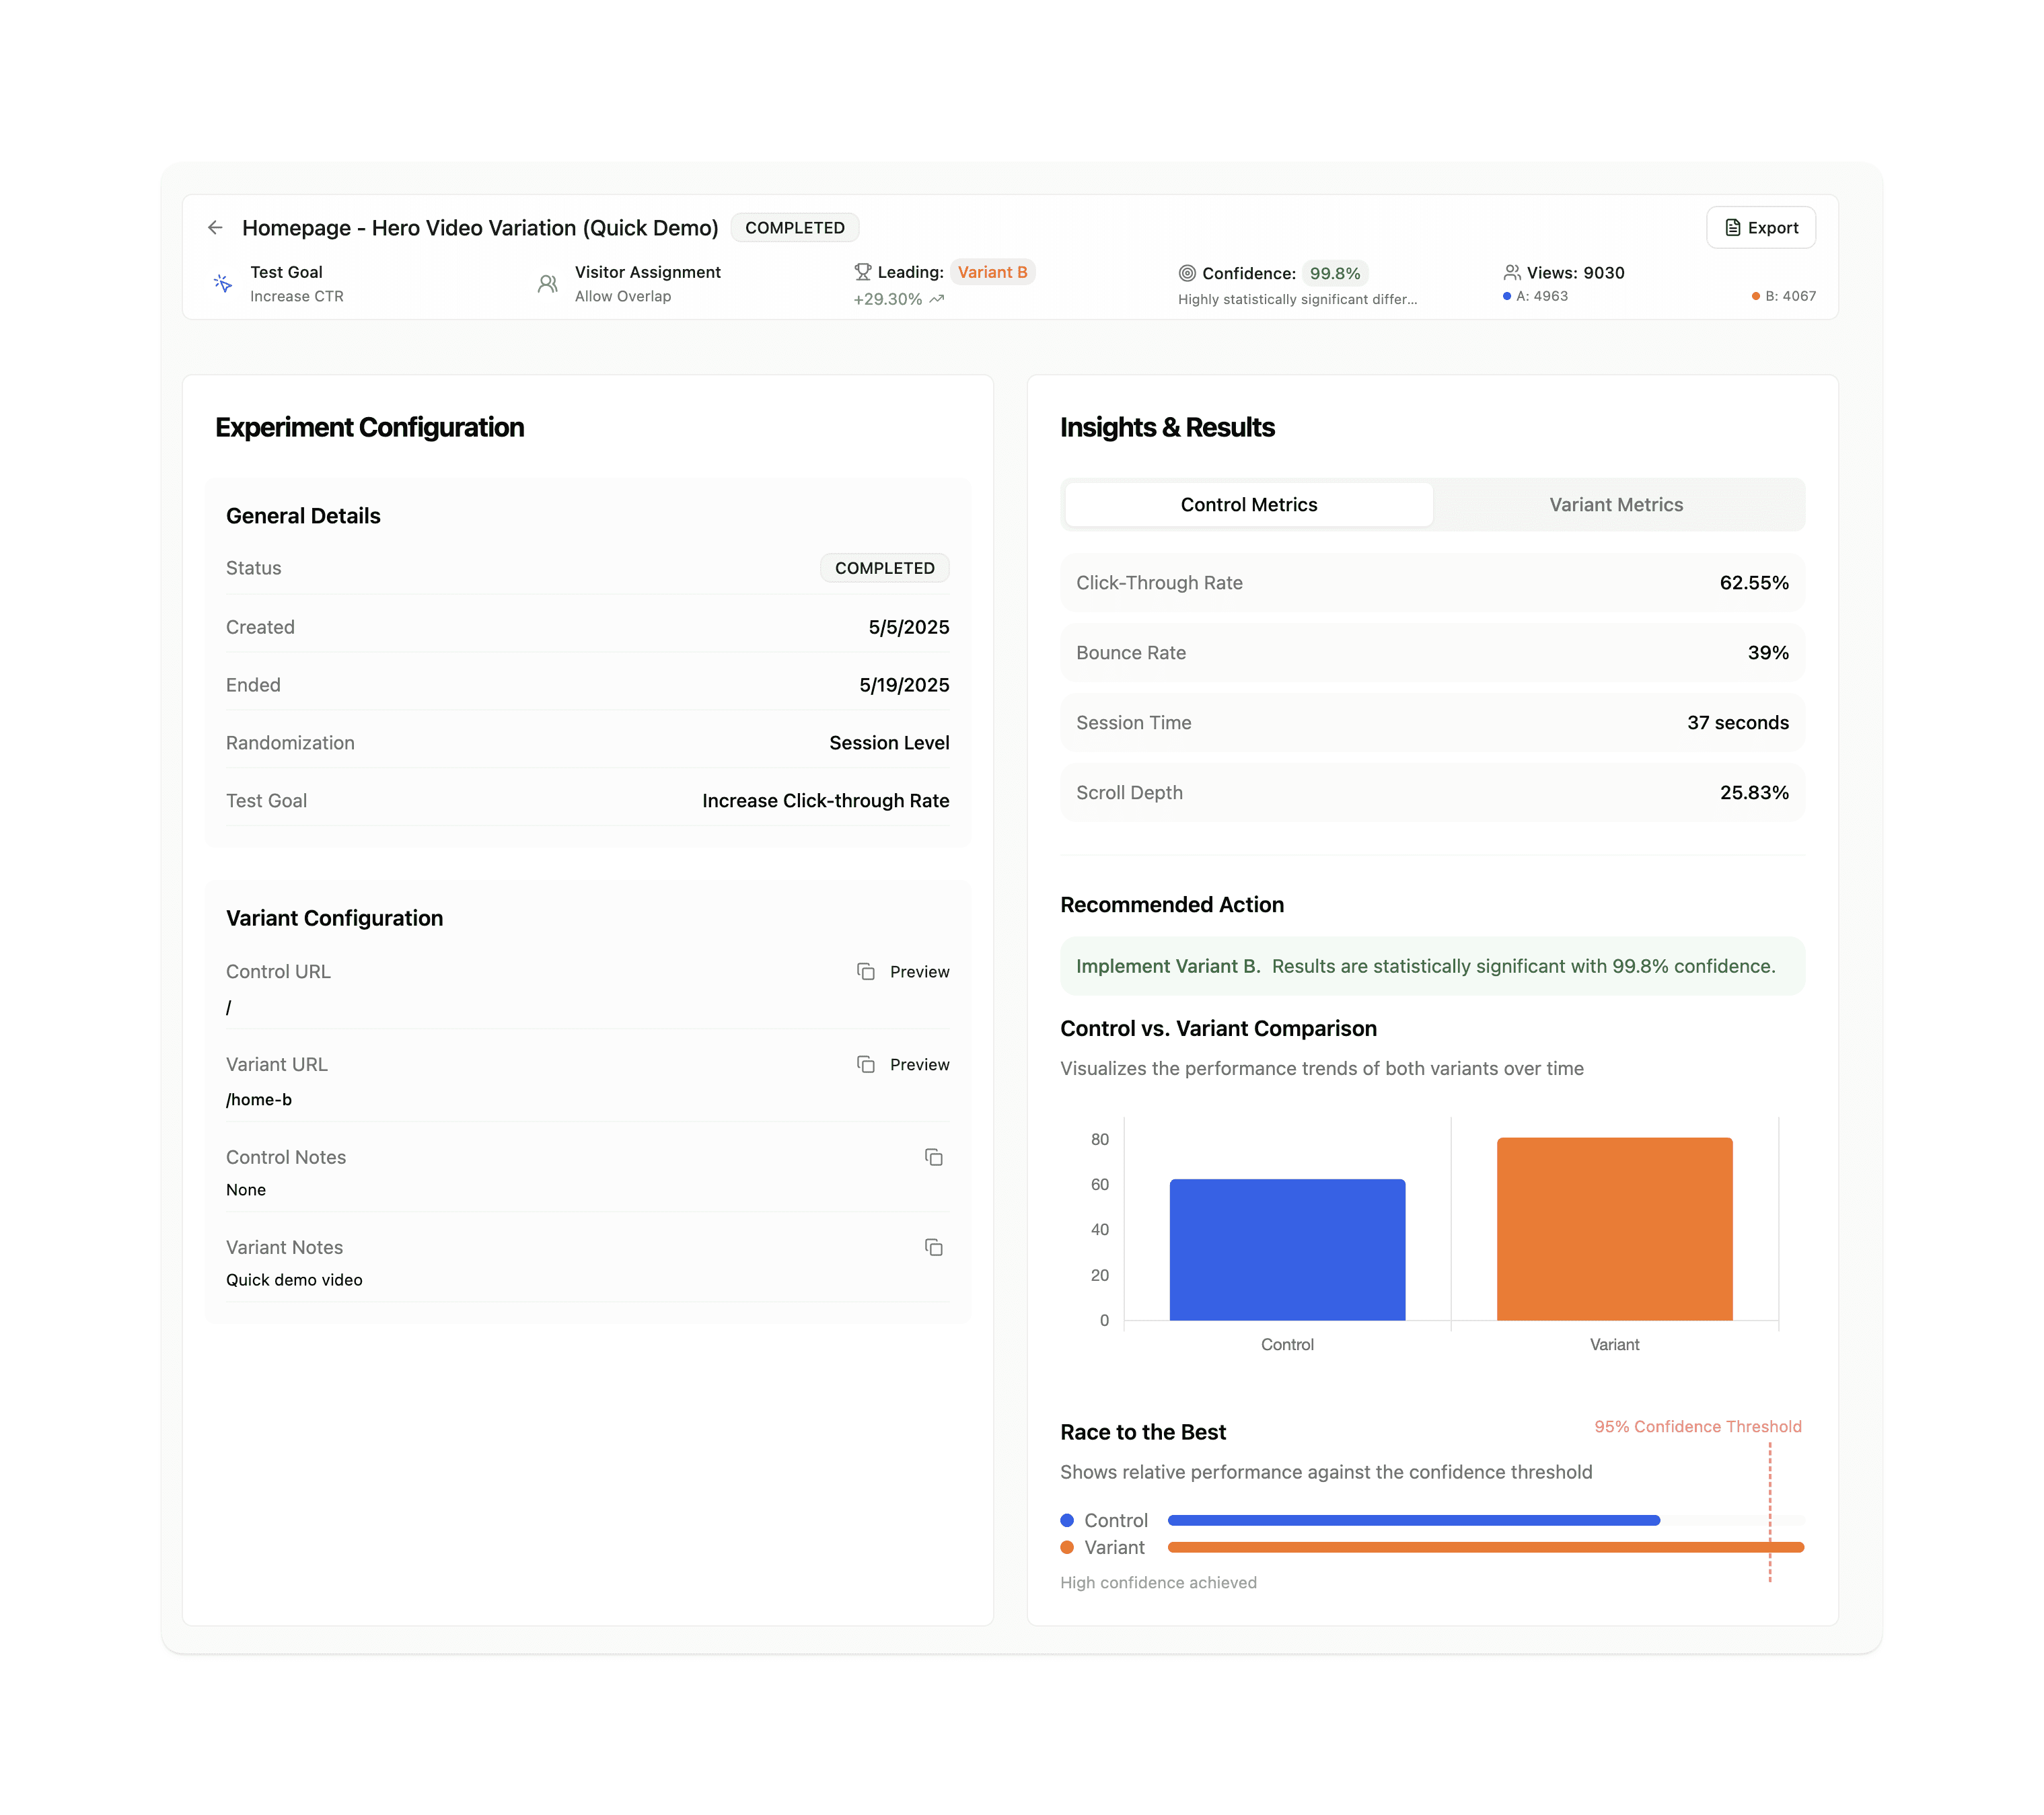Click the back arrow beside experiment title
This screenshot has height=1815, width=2044.
[215, 228]
